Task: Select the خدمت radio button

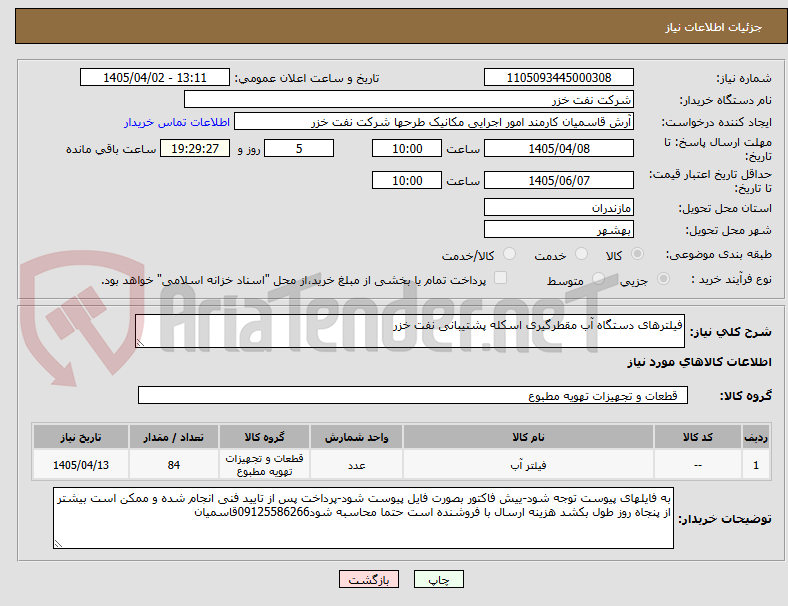Action: coord(581,254)
